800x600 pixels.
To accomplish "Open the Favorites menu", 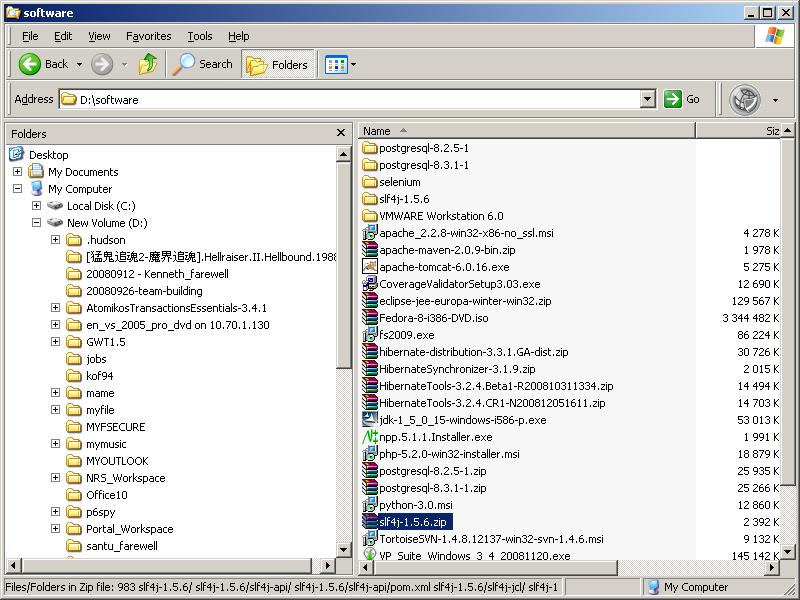I will click(148, 36).
